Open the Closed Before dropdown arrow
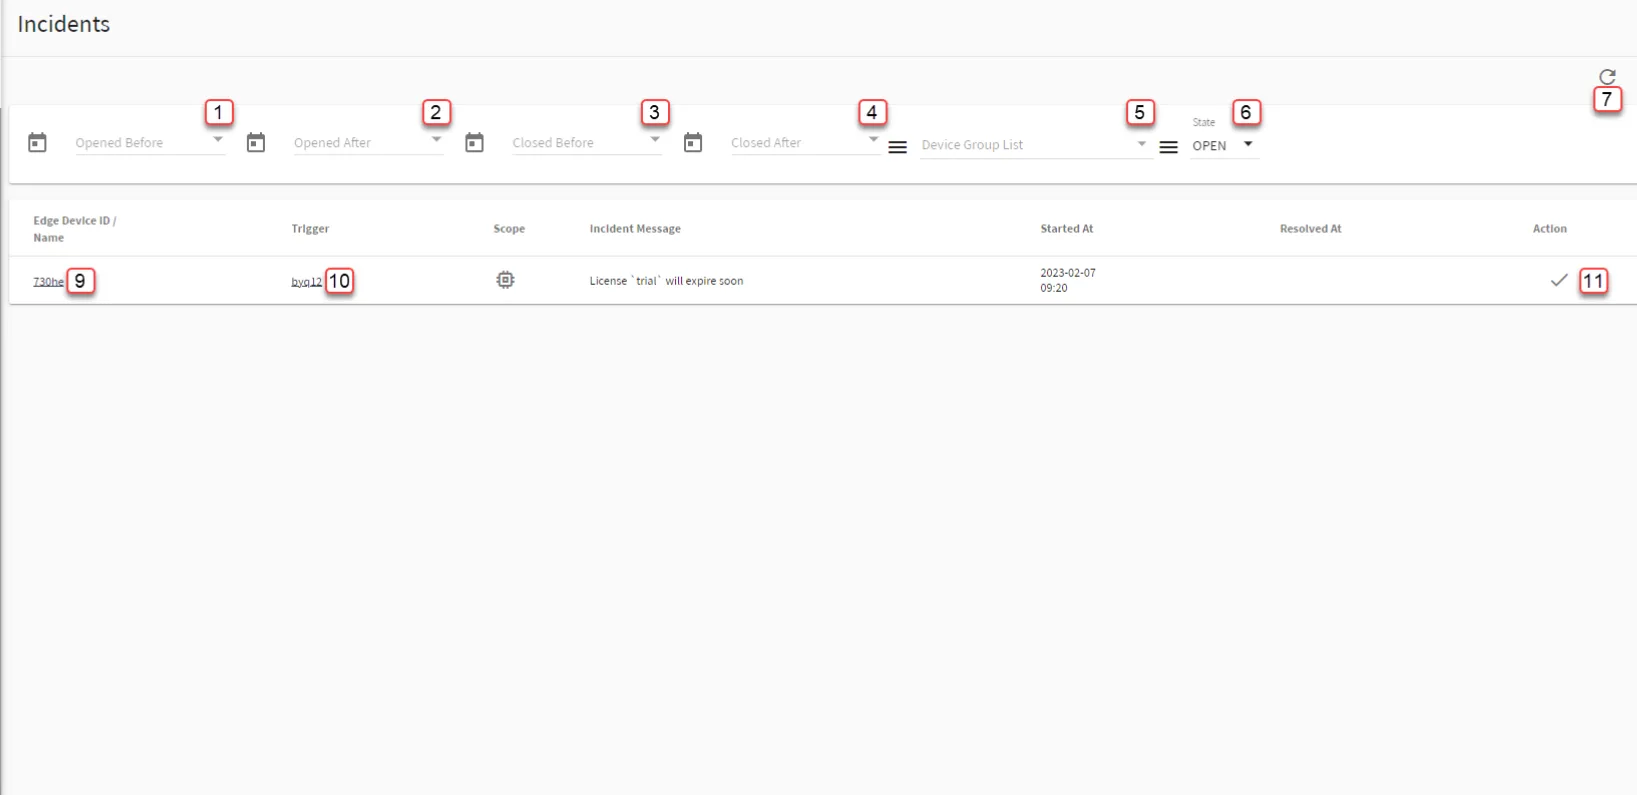This screenshot has width=1637, height=795. click(655, 140)
